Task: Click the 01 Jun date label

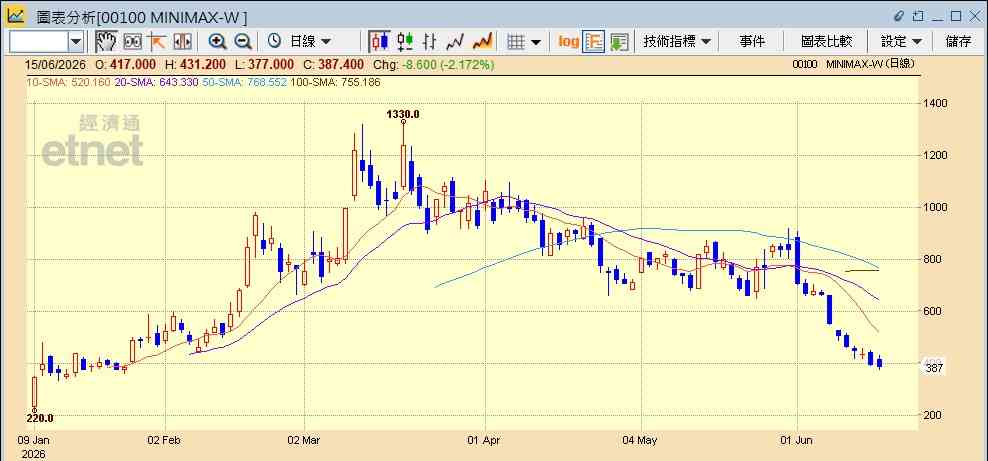Action: point(797,440)
